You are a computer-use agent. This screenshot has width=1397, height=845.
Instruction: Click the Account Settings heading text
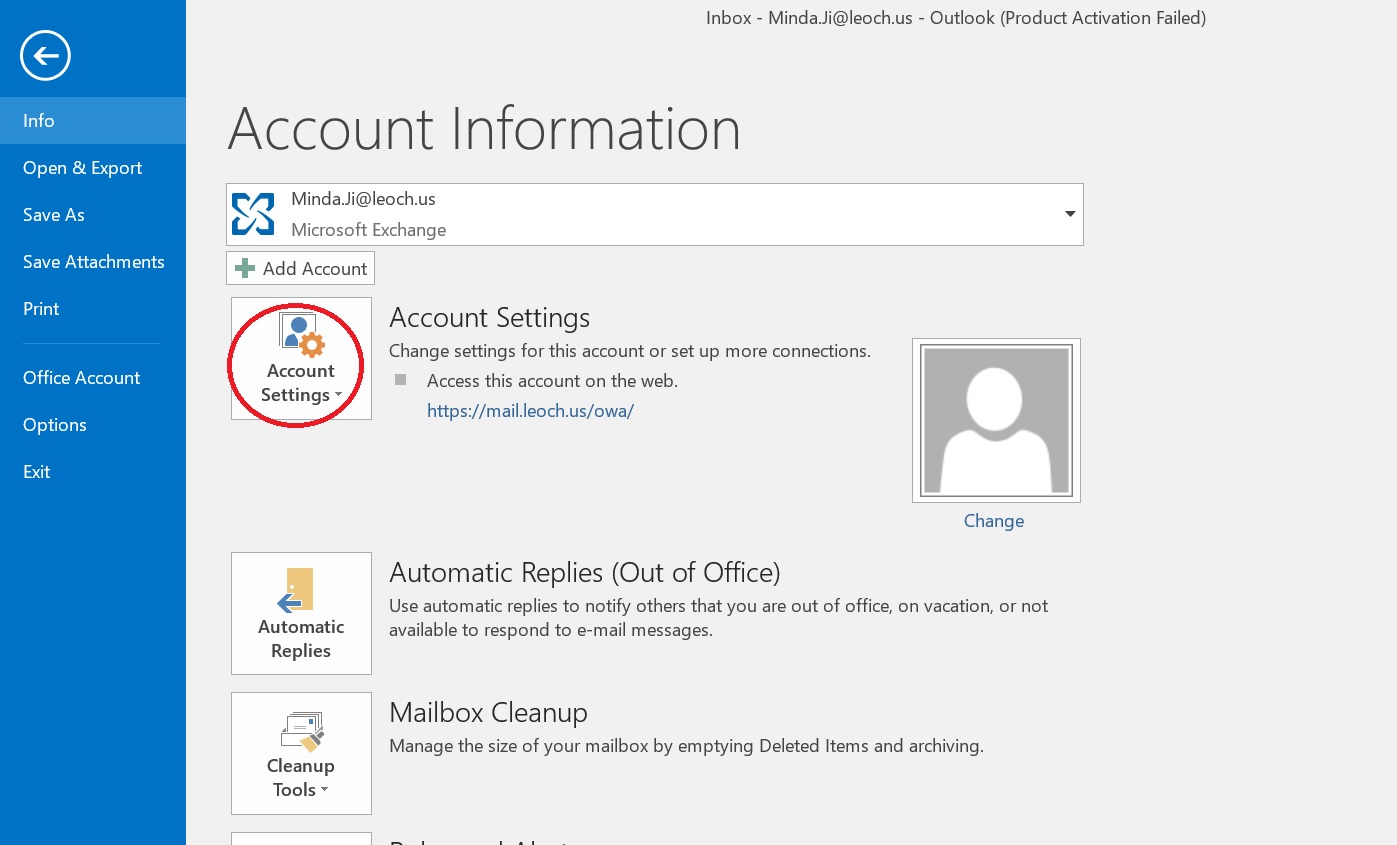point(489,318)
